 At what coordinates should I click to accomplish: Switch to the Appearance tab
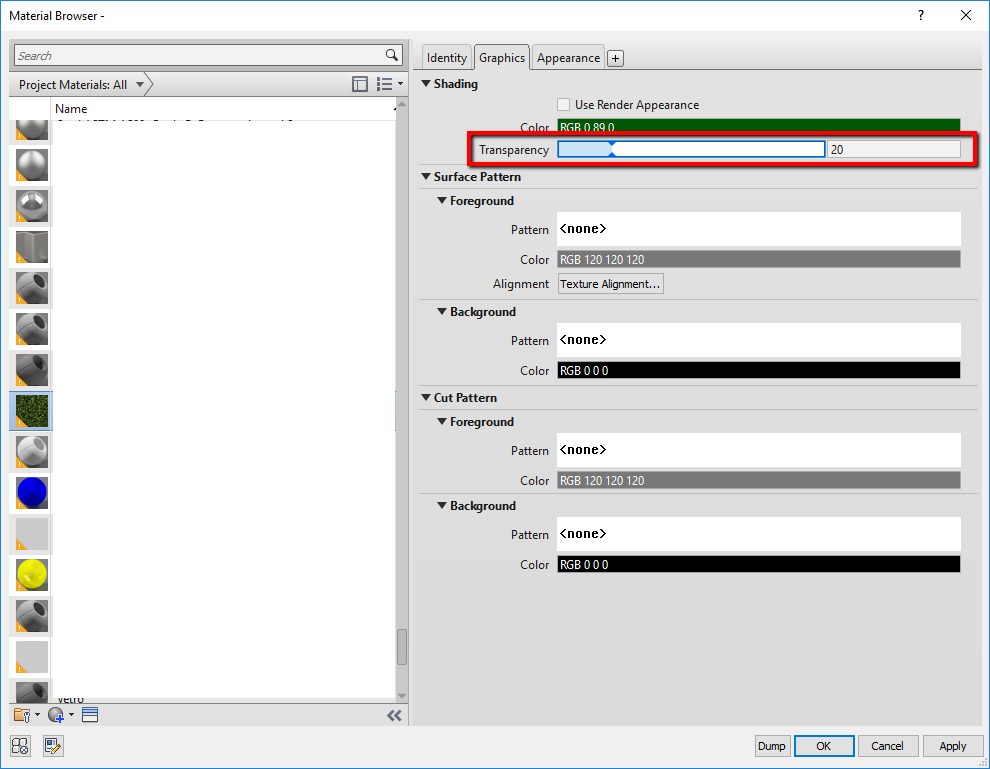point(567,57)
